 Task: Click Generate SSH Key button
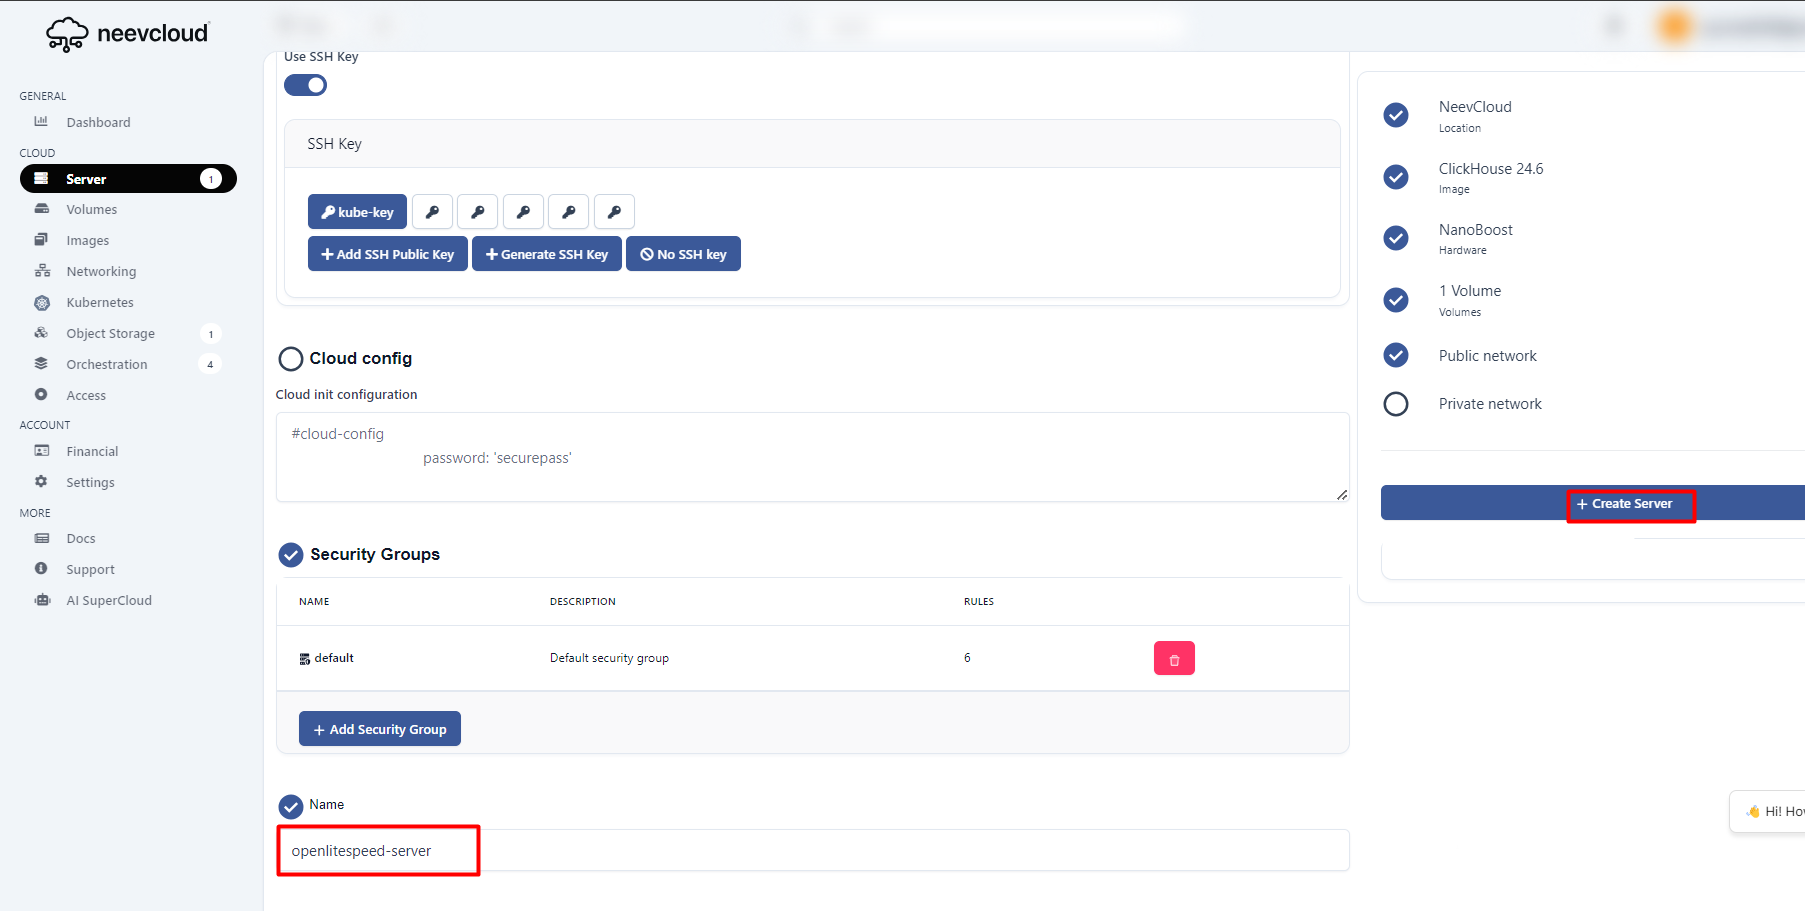pos(547,254)
